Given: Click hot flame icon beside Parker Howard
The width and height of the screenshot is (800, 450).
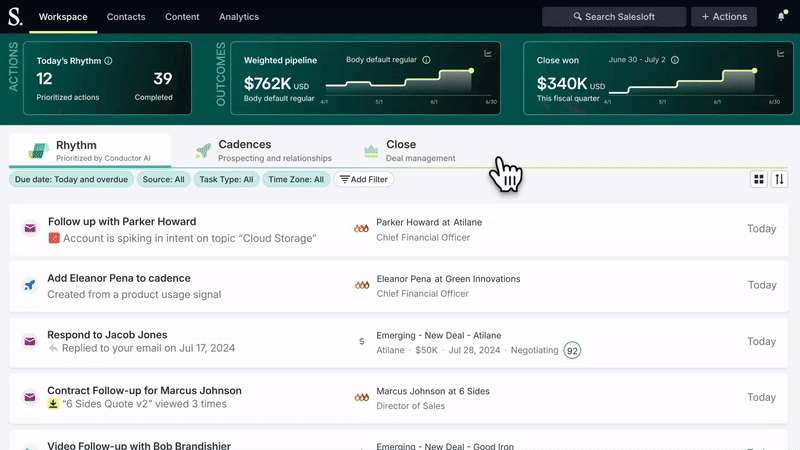Looking at the screenshot, I should (361, 229).
